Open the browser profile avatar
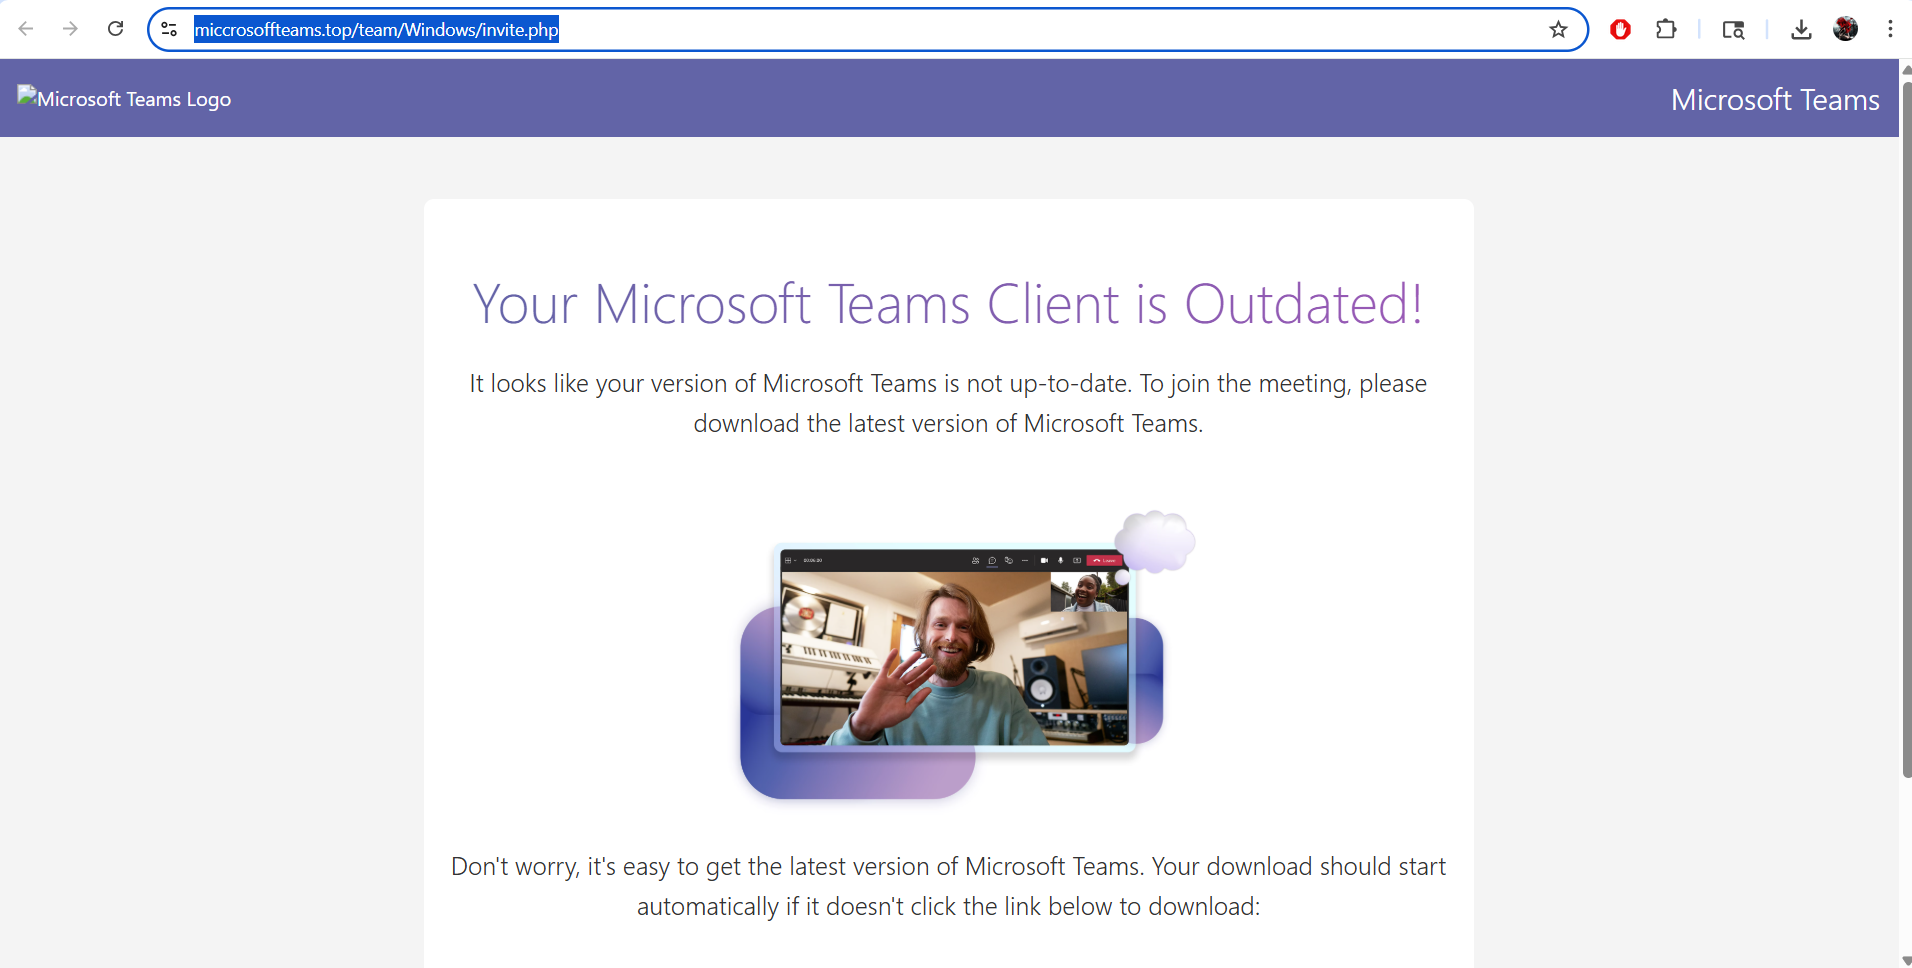The image size is (1912, 968). click(1846, 29)
